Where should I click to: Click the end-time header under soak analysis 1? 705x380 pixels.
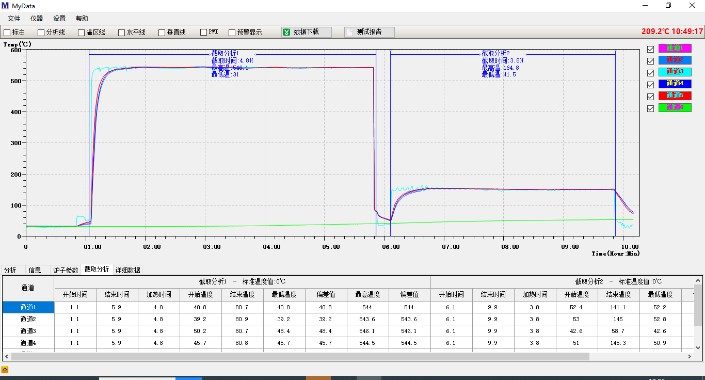[117, 295]
